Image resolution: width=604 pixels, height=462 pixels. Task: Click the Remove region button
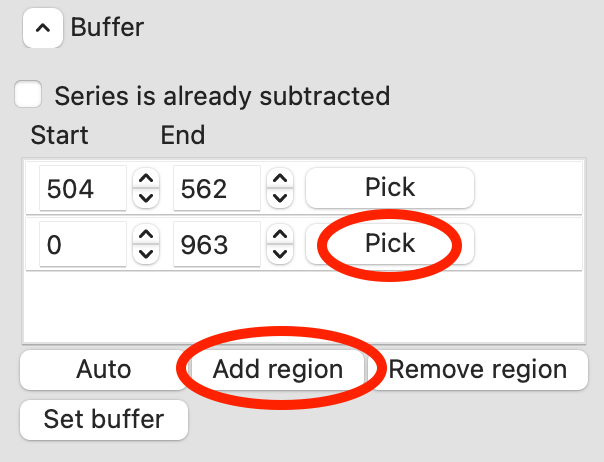pyautogui.click(x=477, y=370)
